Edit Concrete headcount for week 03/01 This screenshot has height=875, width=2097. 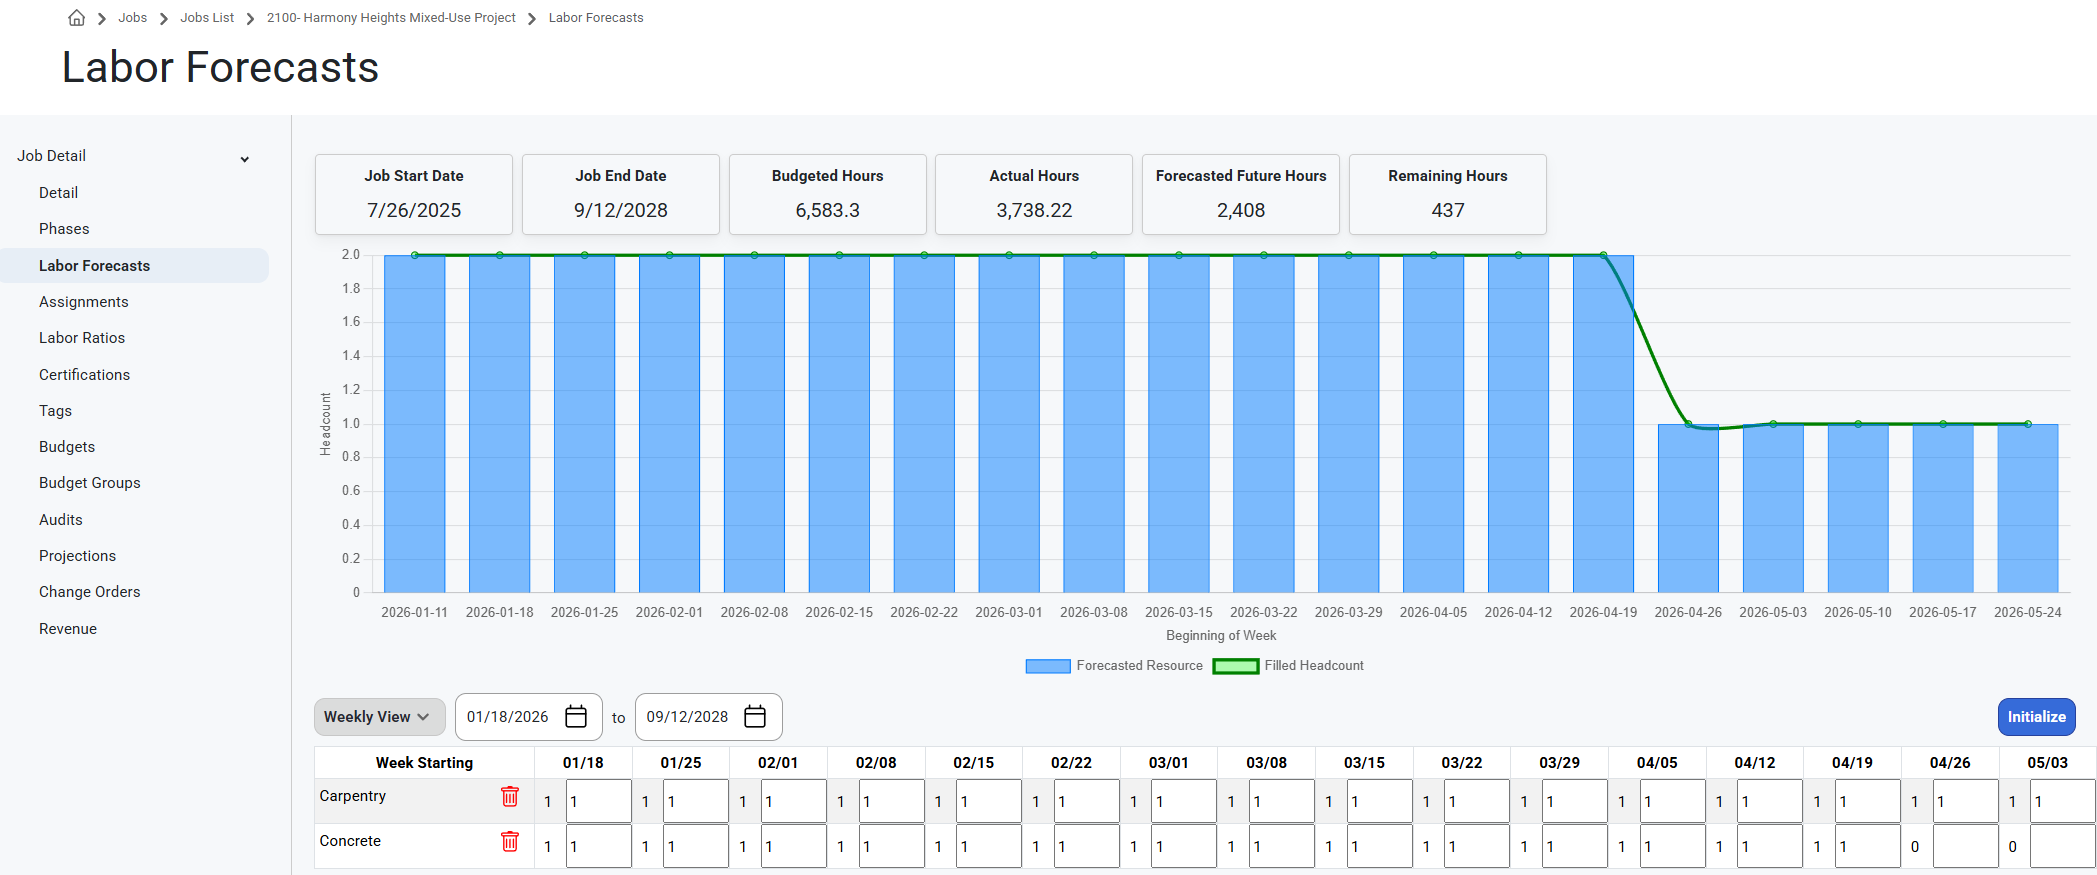[x=1184, y=846]
